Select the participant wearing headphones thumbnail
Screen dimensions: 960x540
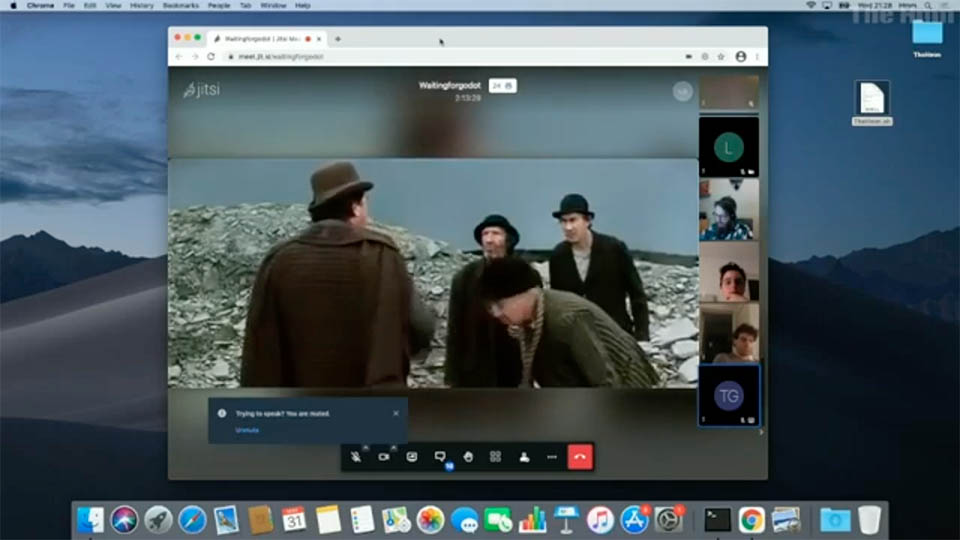729,209
